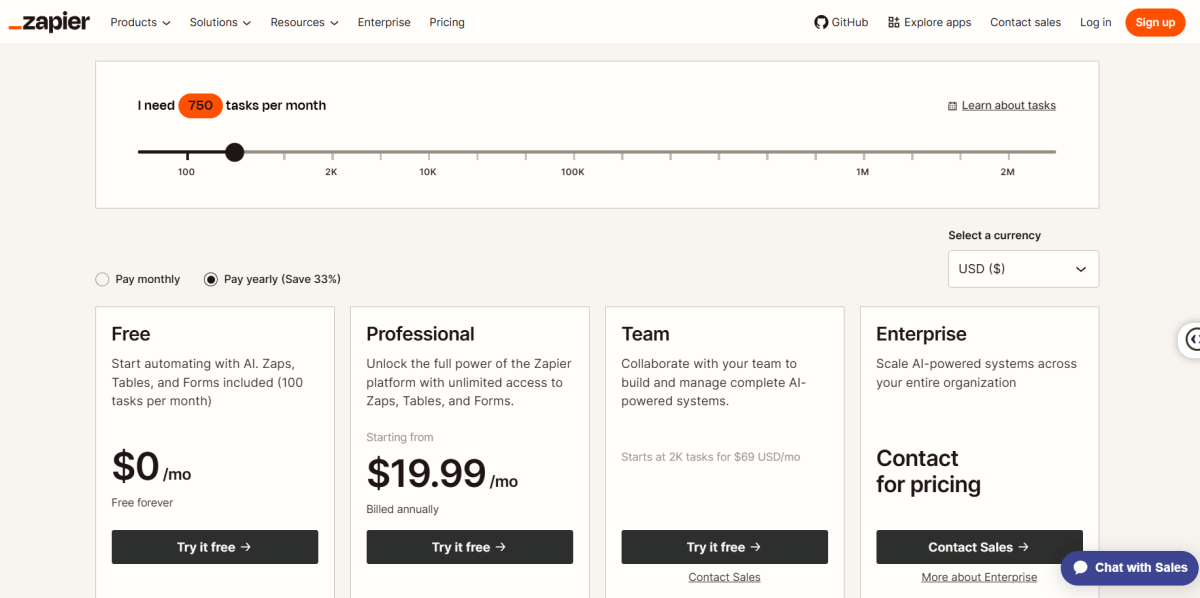Set tasks slider to the 10K tick
Image resolution: width=1200 pixels, height=598 pixels.
click(428, 154)
